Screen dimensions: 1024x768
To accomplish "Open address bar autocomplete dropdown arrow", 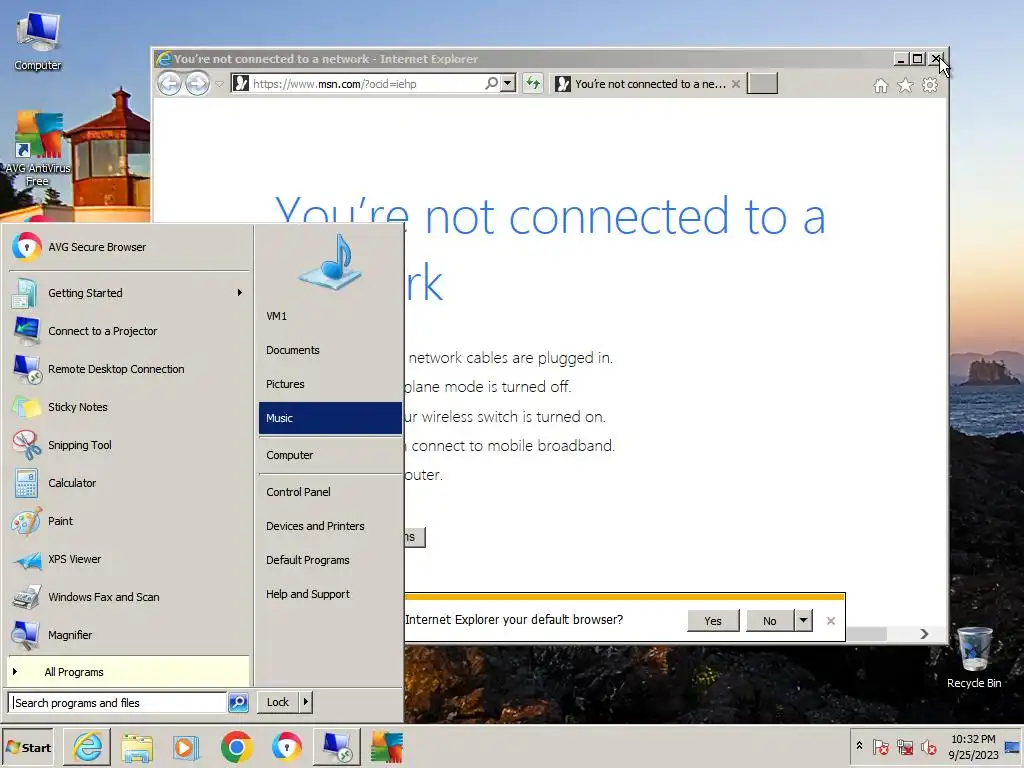I will click(x=508, y=84).
